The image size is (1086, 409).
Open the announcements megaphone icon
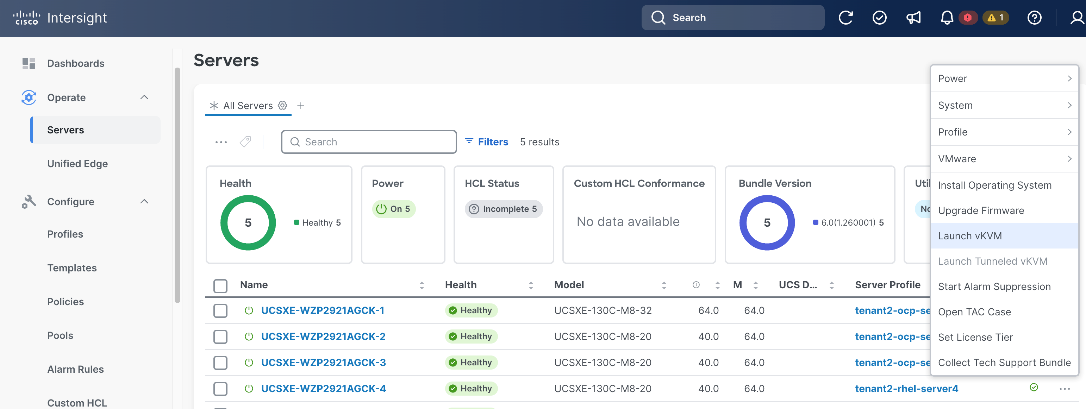(x=914, y=18)
